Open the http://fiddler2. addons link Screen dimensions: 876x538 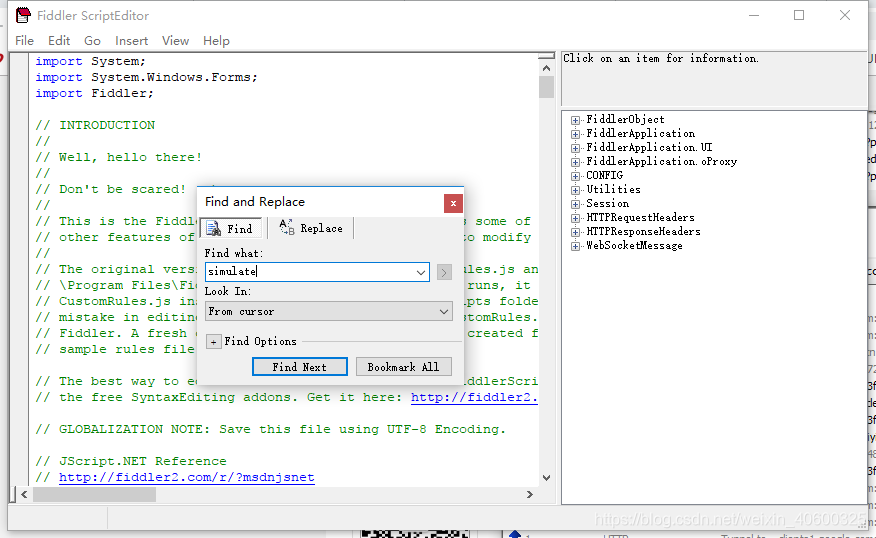474,397
